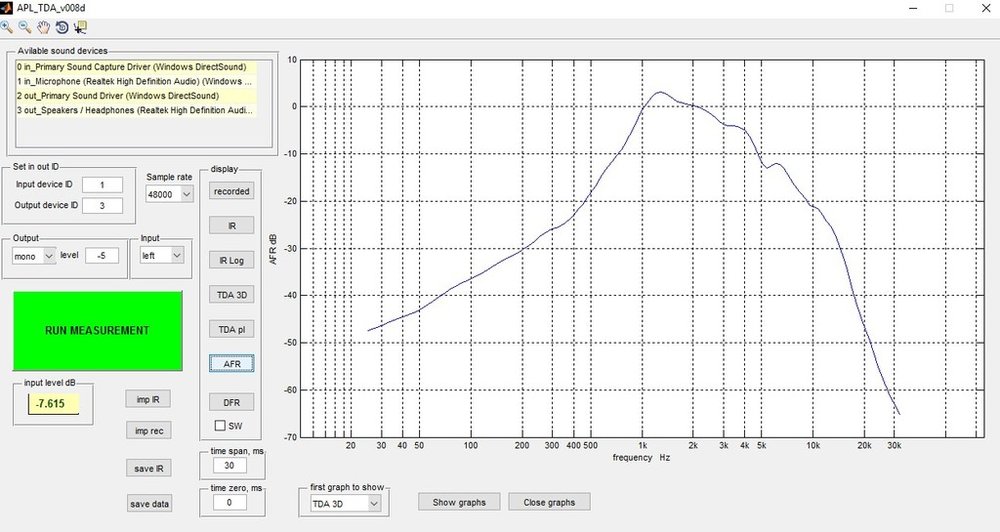
Task: Open the Sample rate 48000 dropdown
Action: point(169,194)
